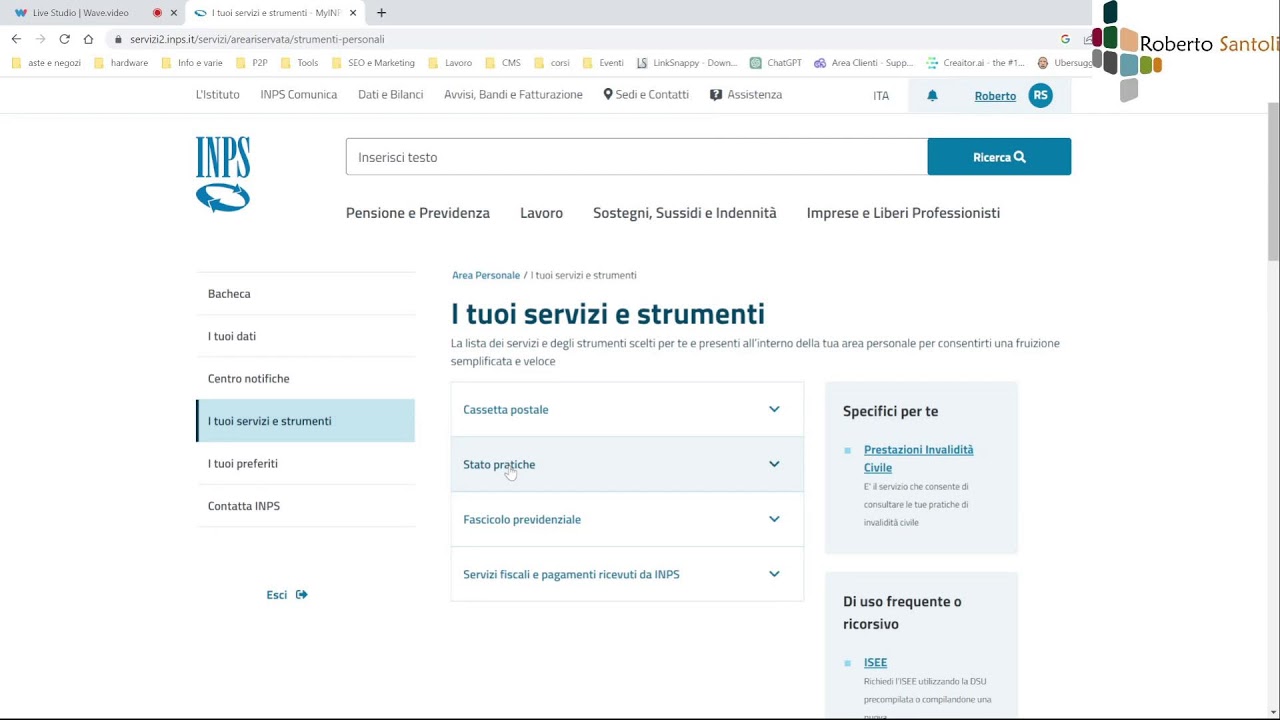Open the Lavoro bookmark folder
This screenshot has height=720, width=1280.
[x=450, y=62]
